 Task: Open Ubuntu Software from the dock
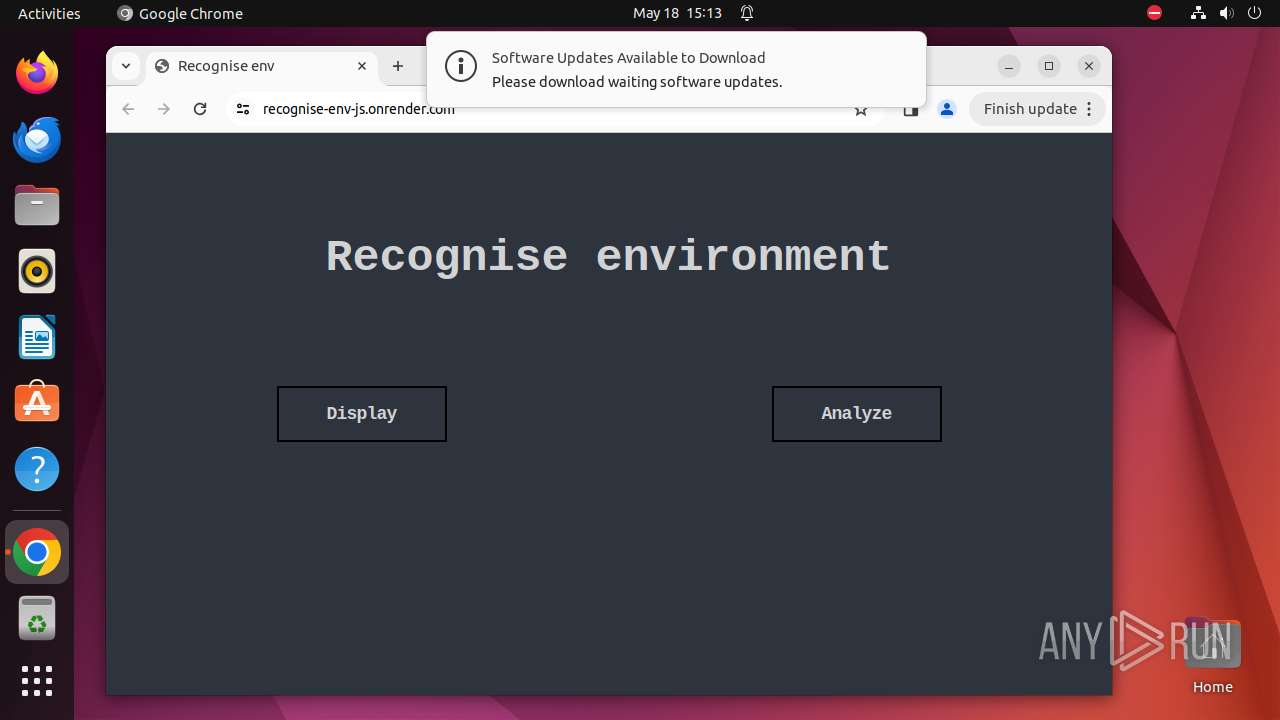[37, 403]
